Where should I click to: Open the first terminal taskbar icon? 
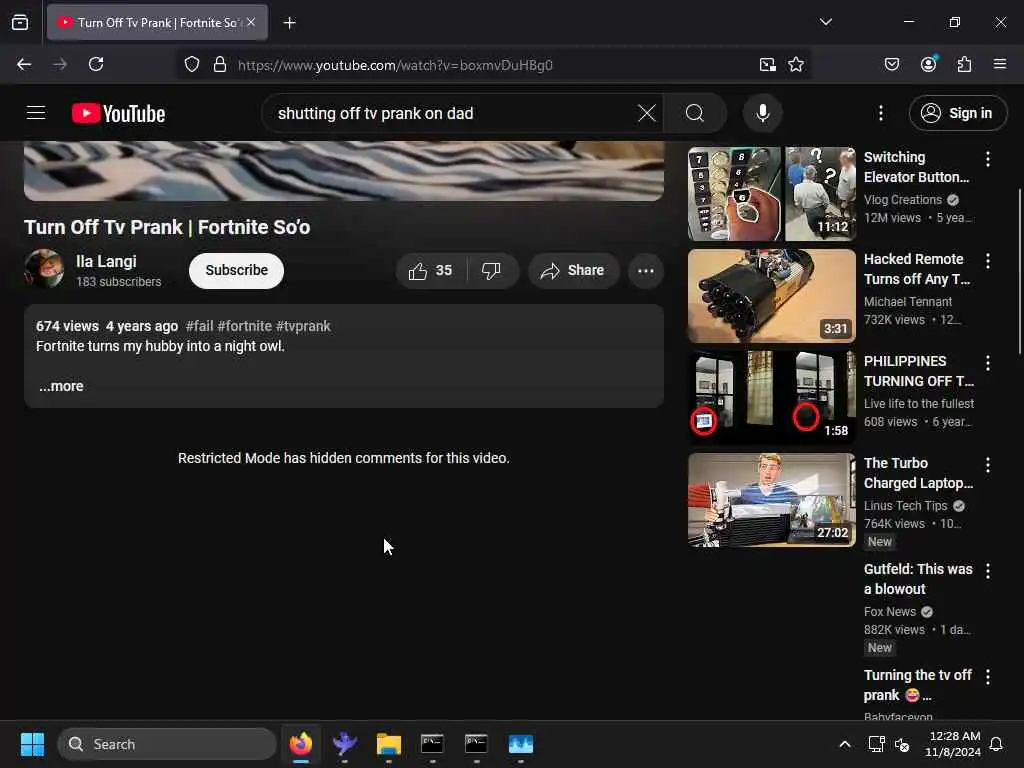click(432, 744)
